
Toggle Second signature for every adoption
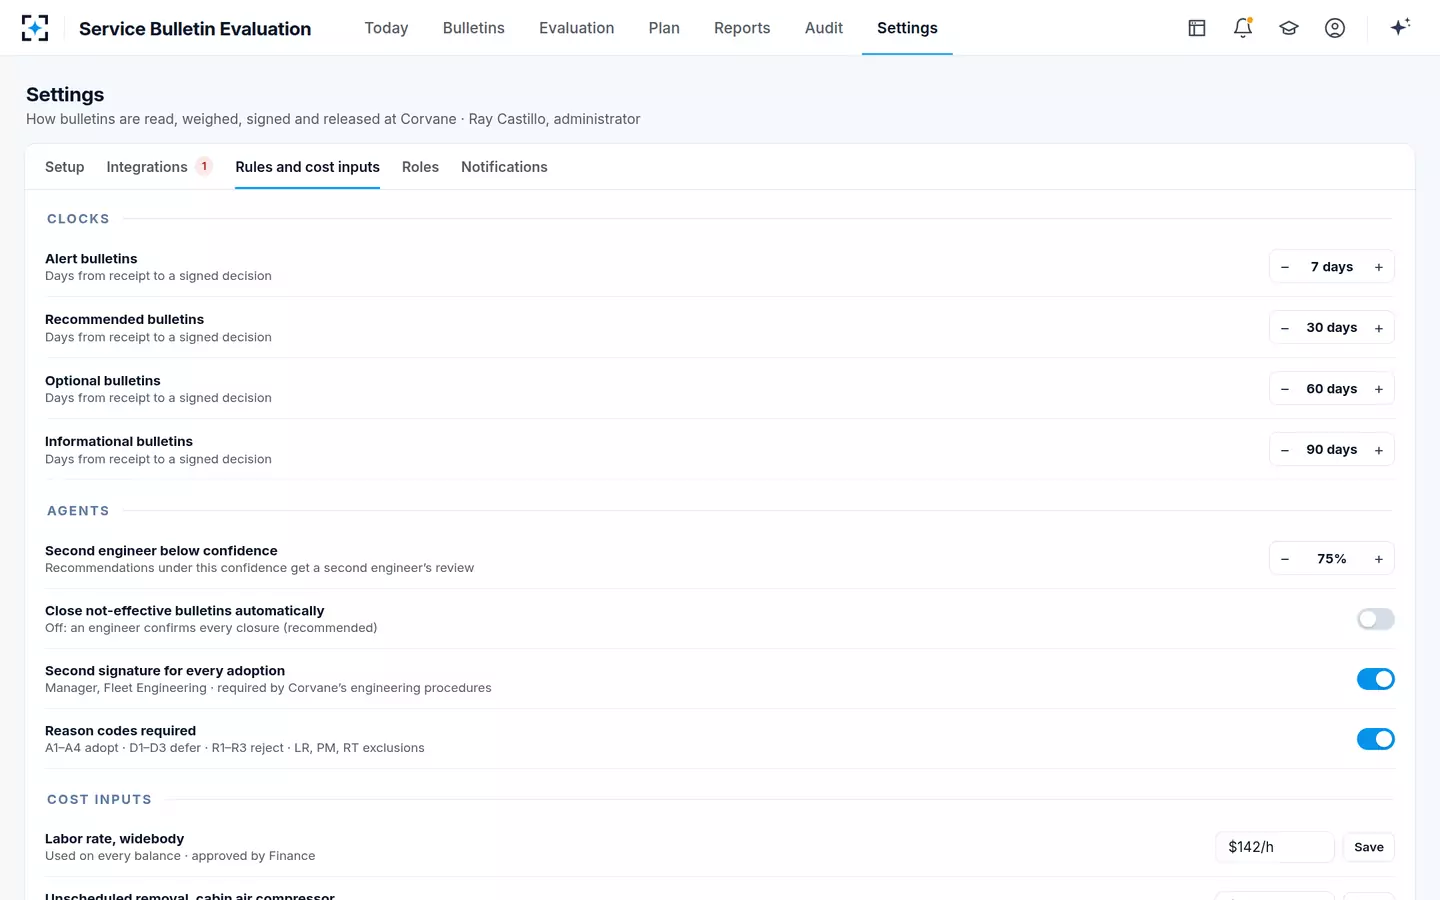pyautogui.click(x=1376, y=679)
